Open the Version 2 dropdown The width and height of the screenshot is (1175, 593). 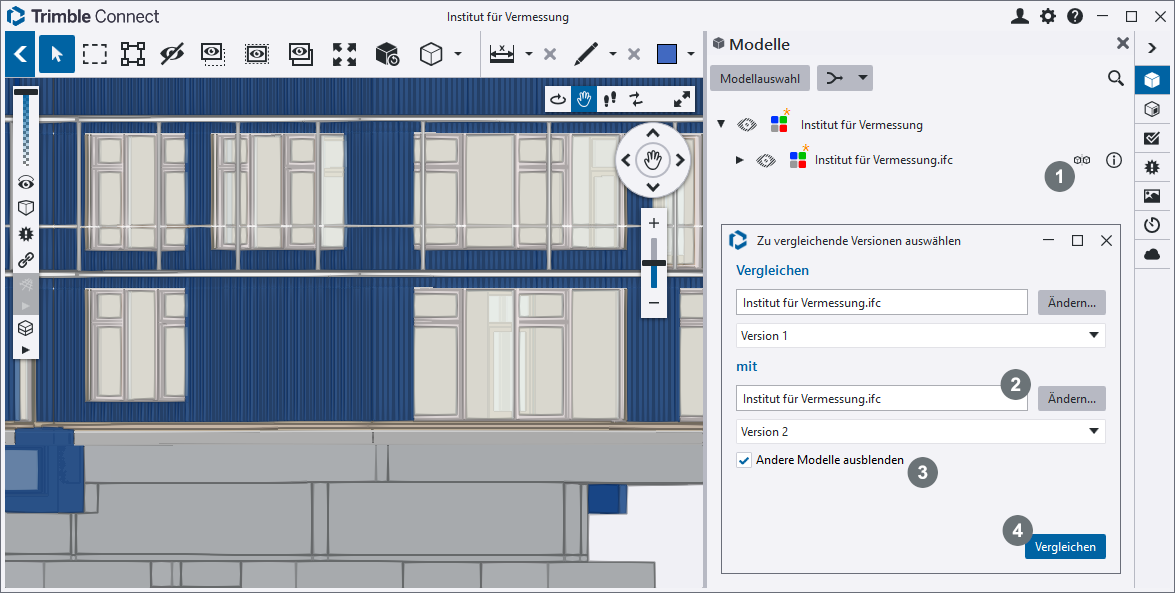click(x=920, y=432)
